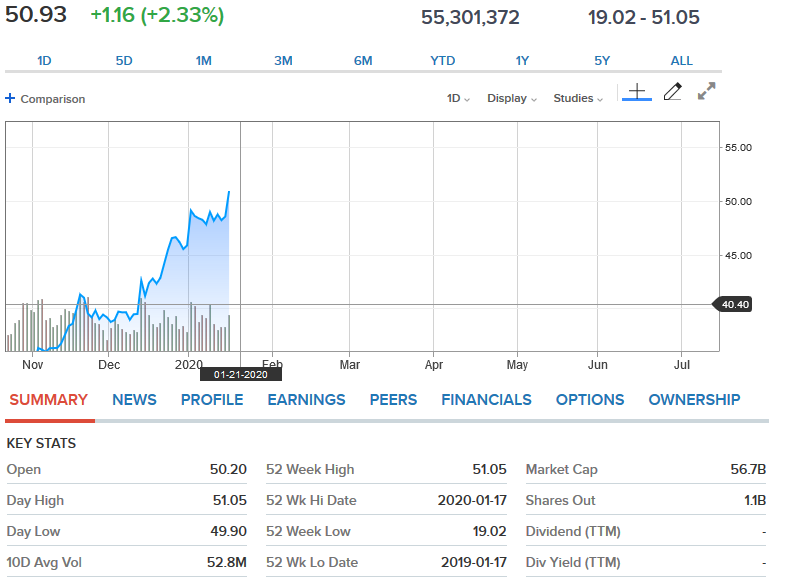786x584 pixels.
Task: Open the 1D interval dropdown
Action: (x=458, y=99)
